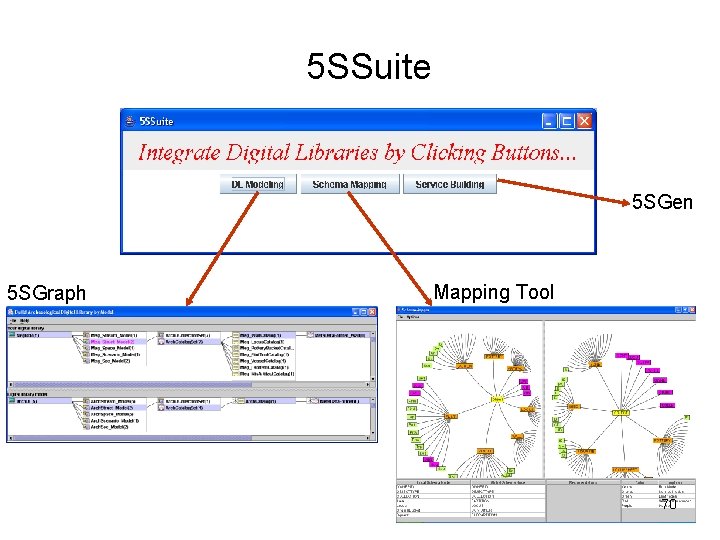
Task: Click yellow center node in left mapping graph
Action: pyautogui.click(x=497, y=399)
